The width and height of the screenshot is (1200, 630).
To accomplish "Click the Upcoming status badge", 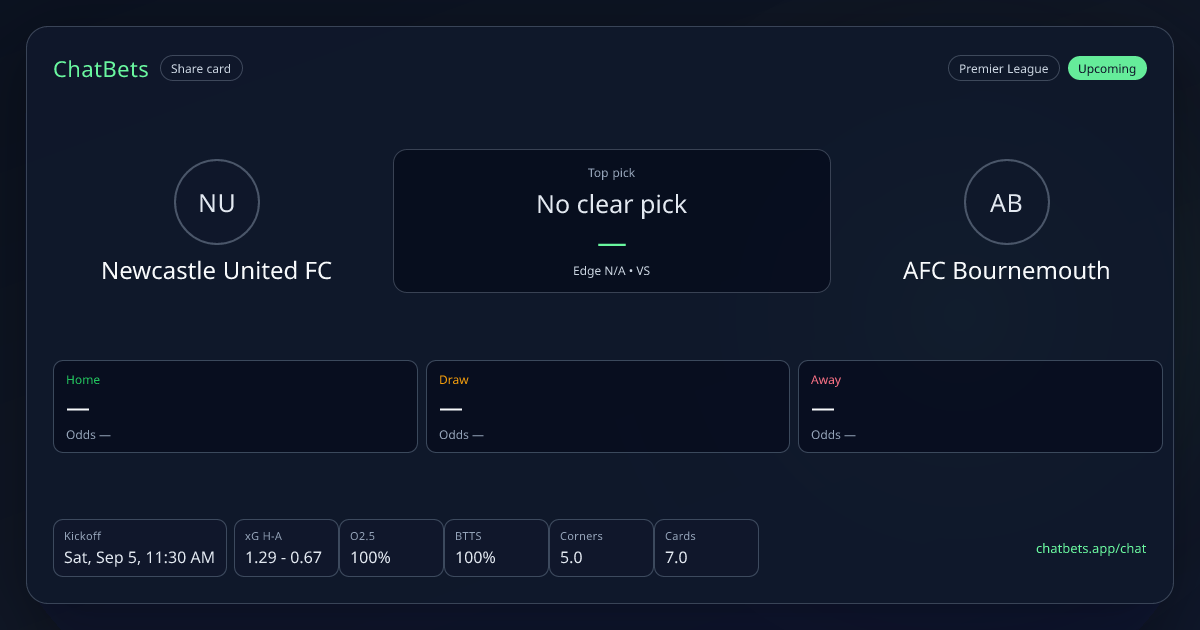I will point(1107,69).
